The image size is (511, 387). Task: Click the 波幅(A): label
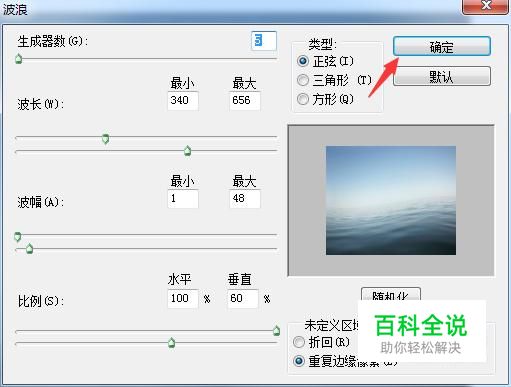click(40, 202)
